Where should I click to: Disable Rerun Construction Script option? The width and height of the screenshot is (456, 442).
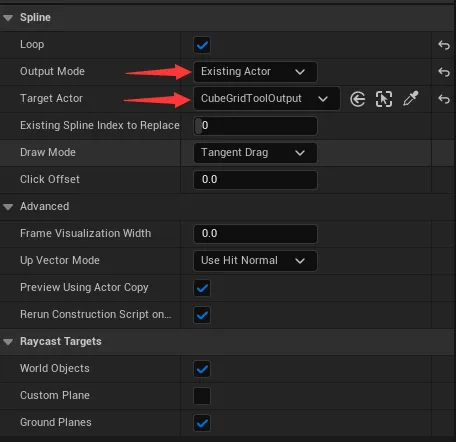point(202,315)
